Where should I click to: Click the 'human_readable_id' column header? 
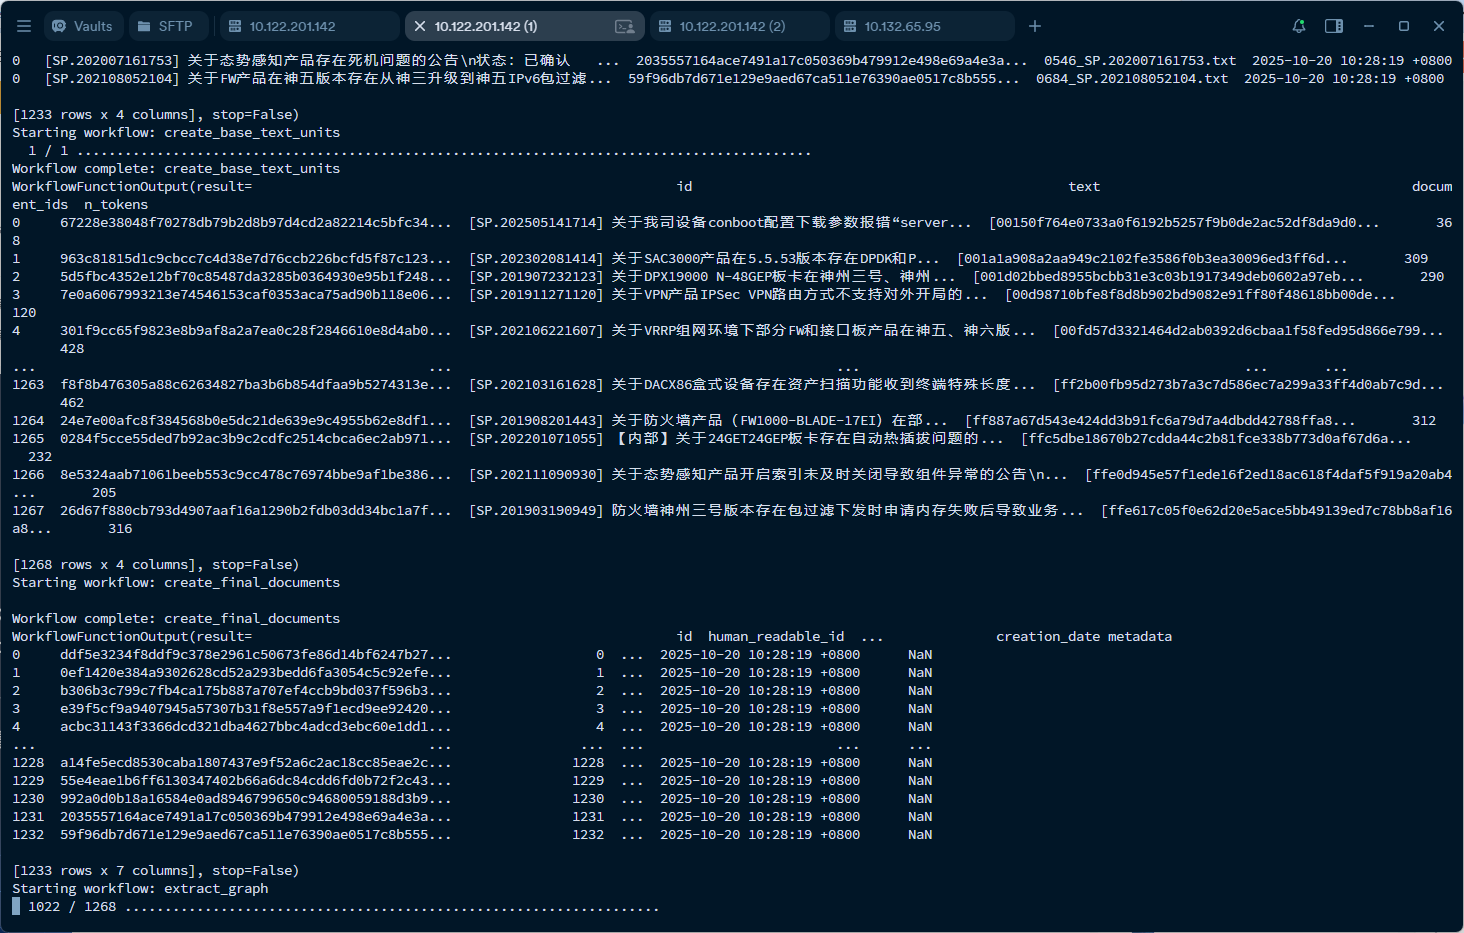[776, 636]
